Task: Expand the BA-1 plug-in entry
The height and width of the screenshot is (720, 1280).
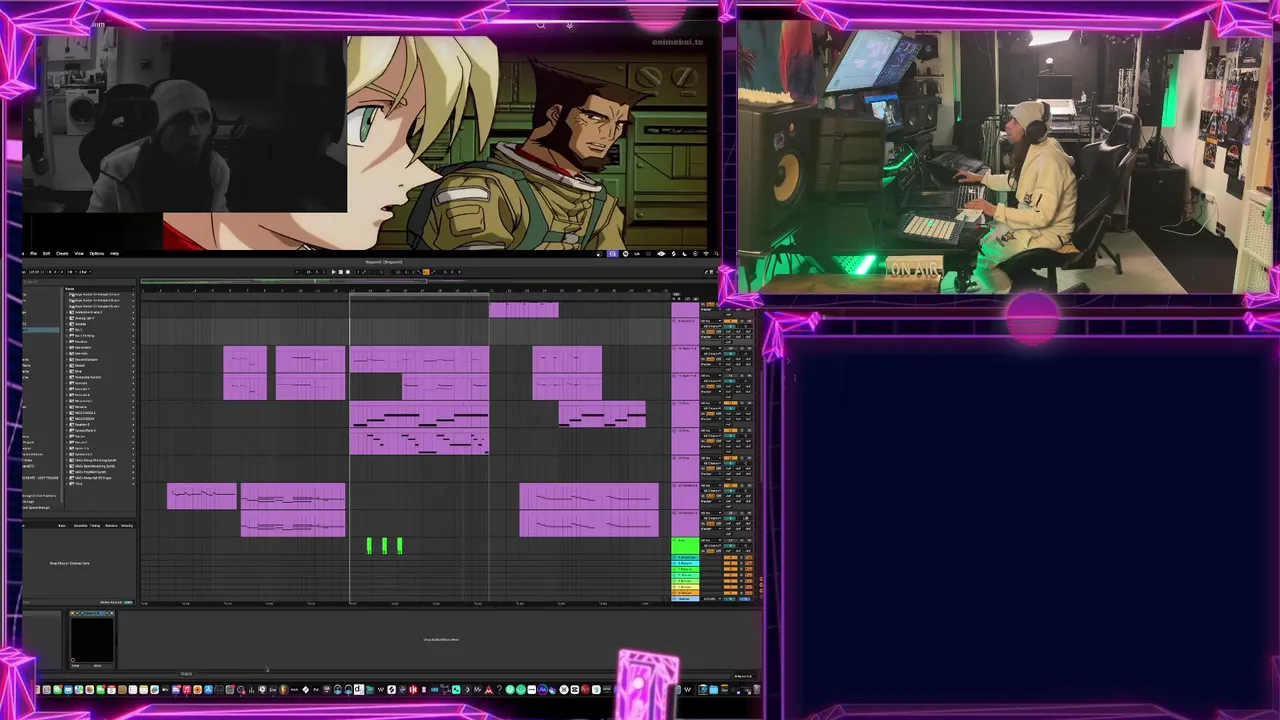Action: [x=67, y=330]
